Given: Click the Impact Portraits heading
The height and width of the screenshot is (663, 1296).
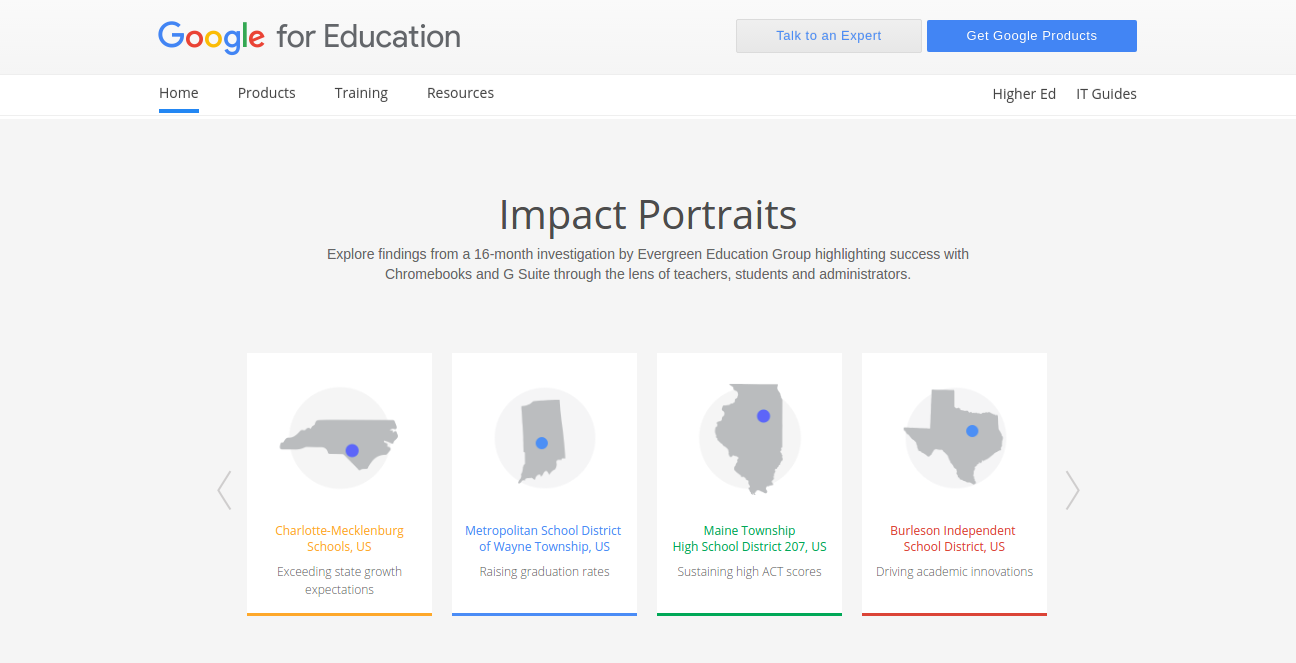Looking at the screenshot, I should tap(648, 215).
